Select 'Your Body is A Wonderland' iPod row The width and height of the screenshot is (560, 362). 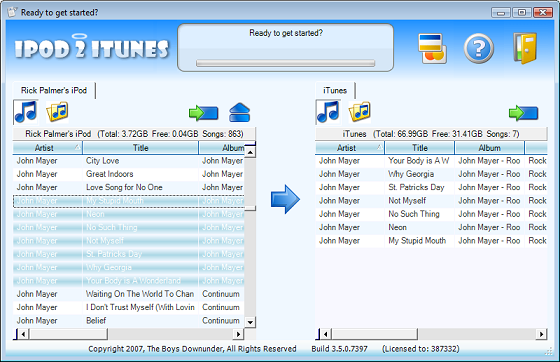coord(129,281)
